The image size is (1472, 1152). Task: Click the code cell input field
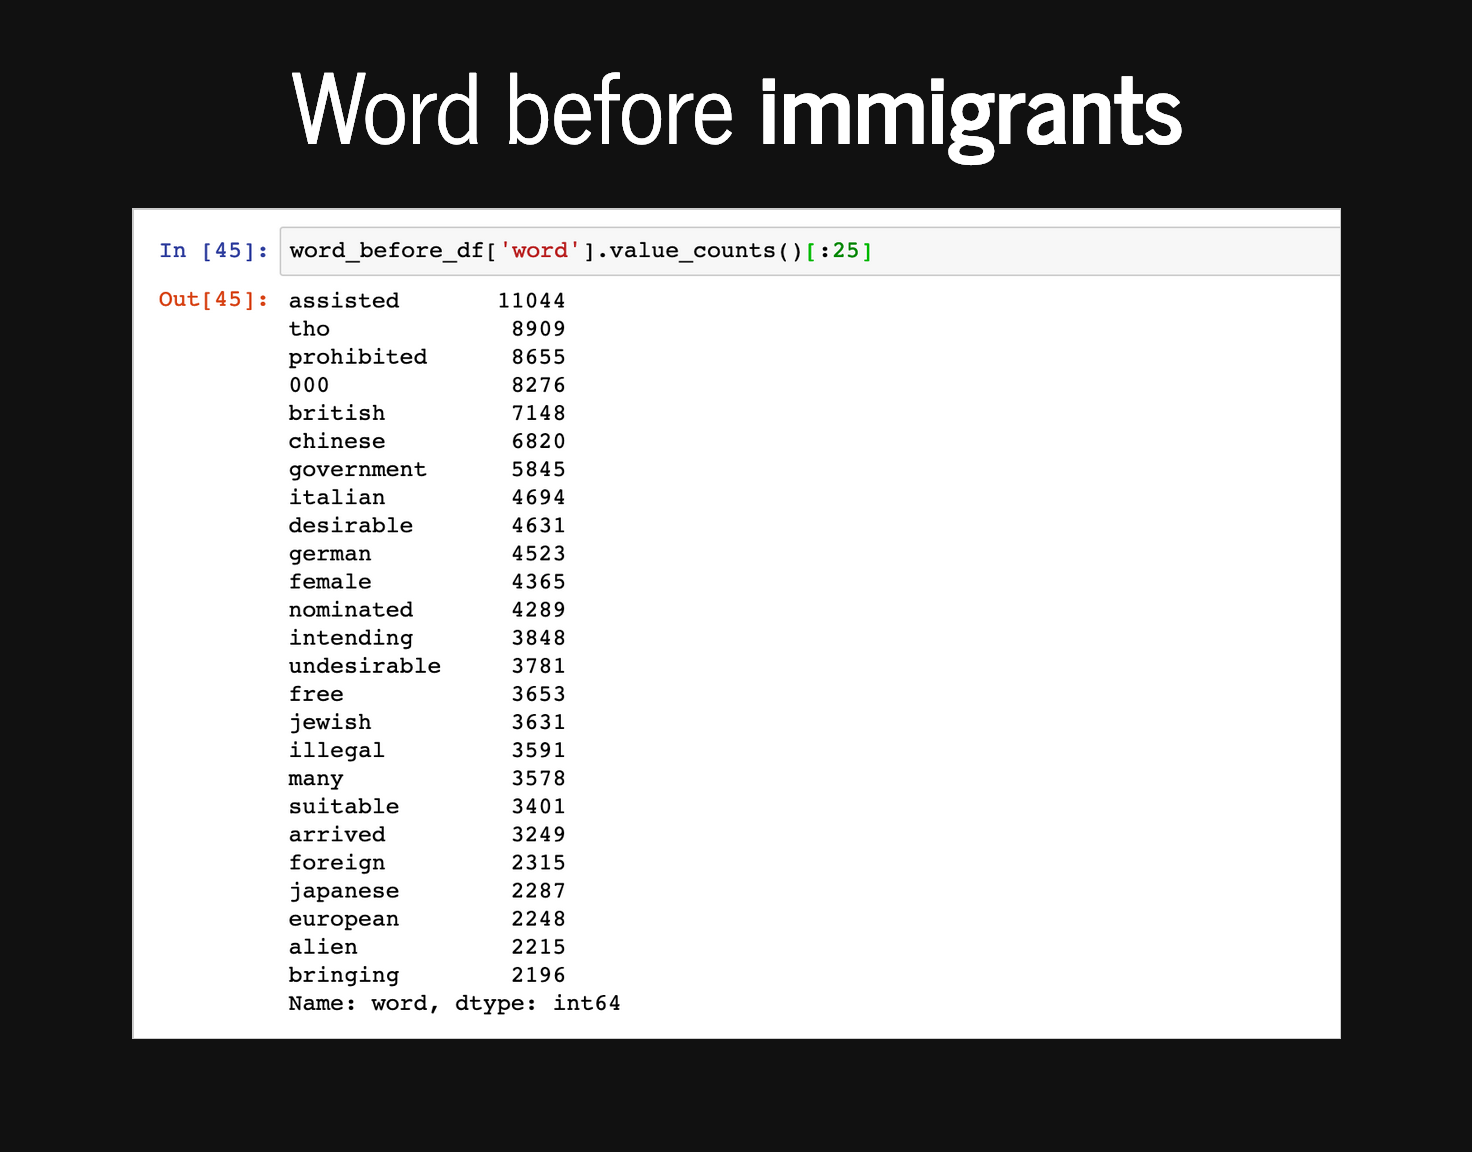810,251
